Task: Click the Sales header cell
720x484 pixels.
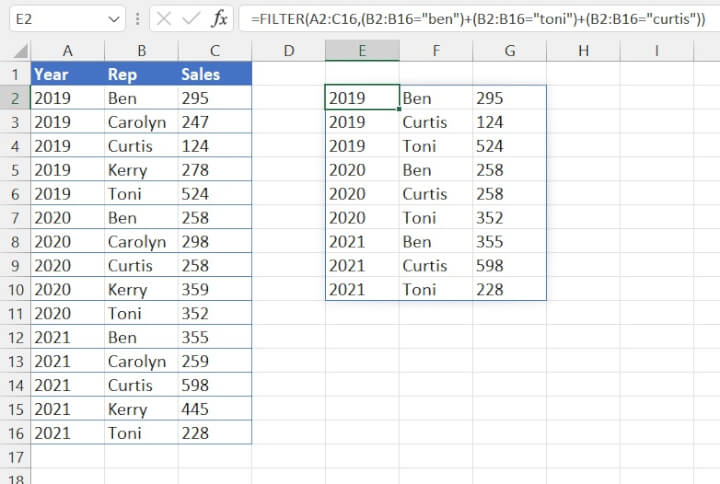Action: click(x=214, y=74)
